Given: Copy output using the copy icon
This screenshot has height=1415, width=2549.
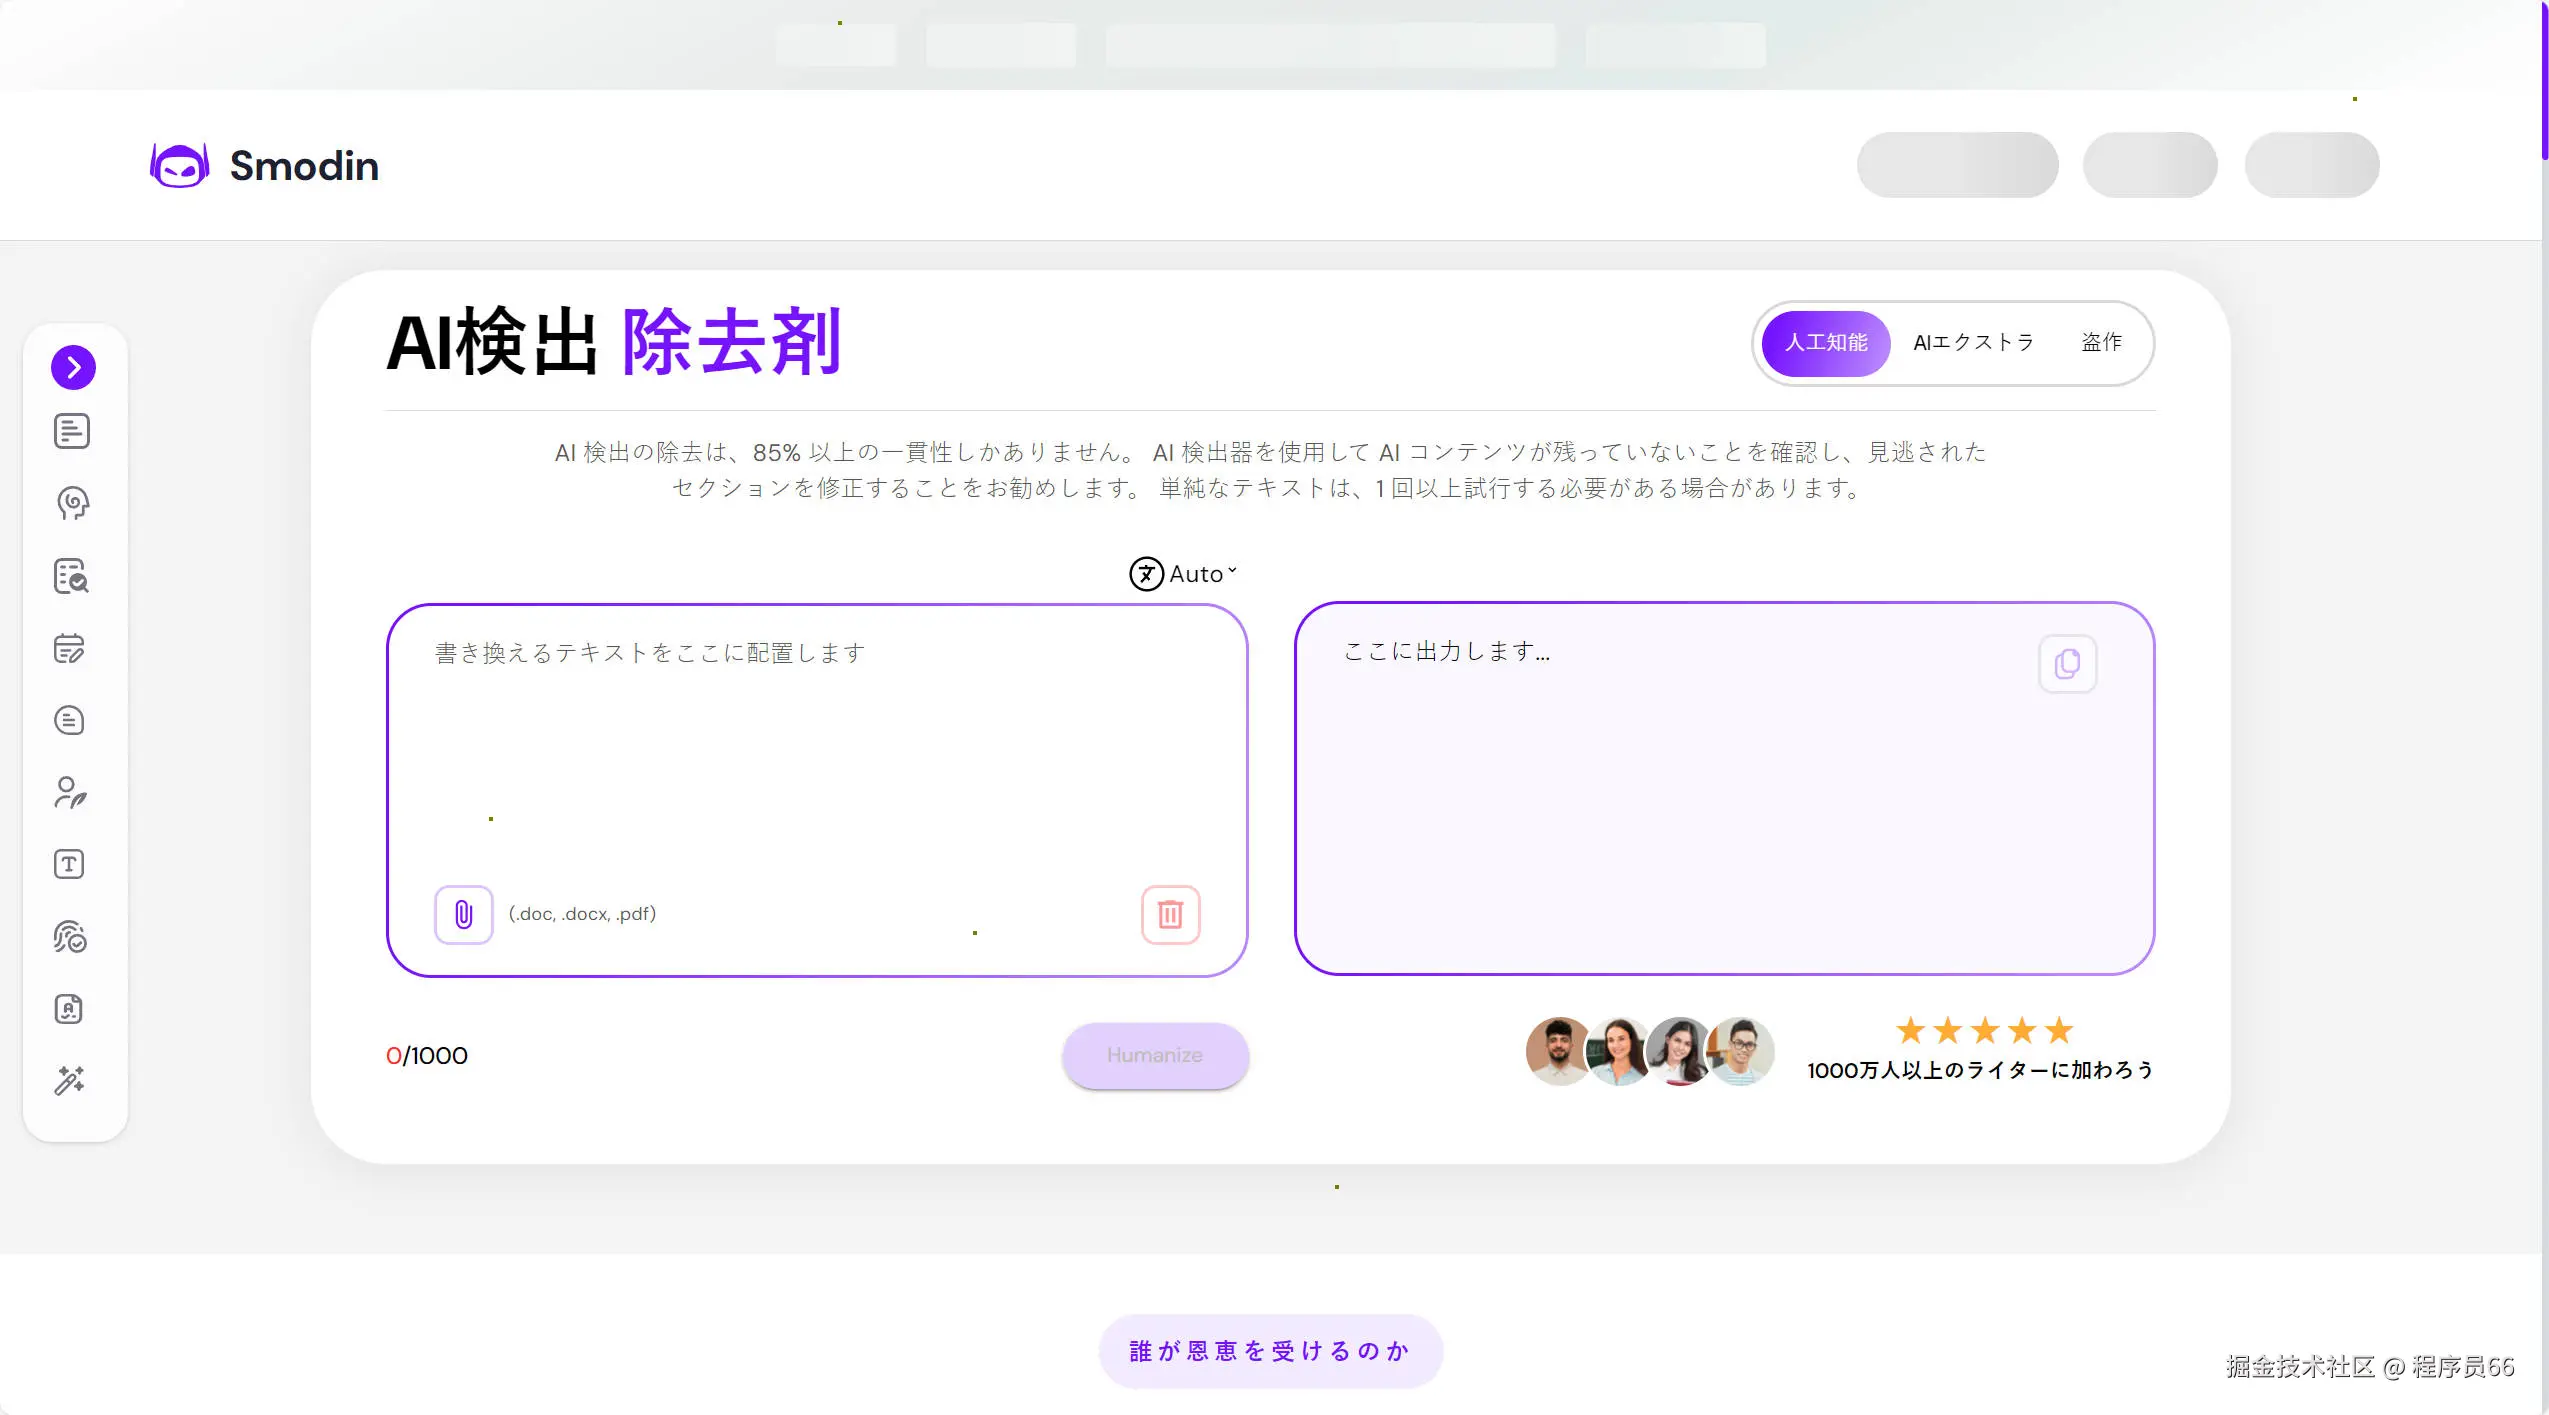Looking at the screenshot, I should click(x=2067, y=664).
